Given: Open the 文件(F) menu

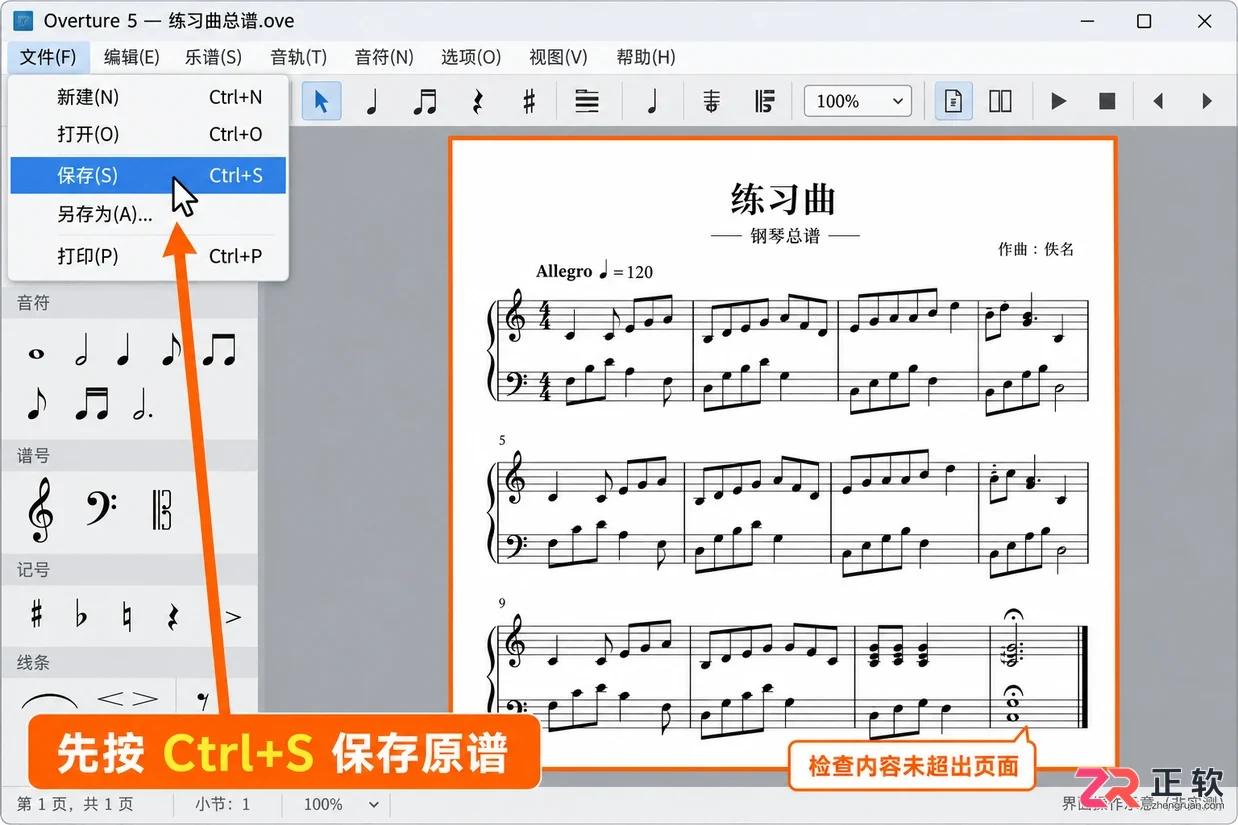Looking at the screenshot, I should click(x=48, y=57).
